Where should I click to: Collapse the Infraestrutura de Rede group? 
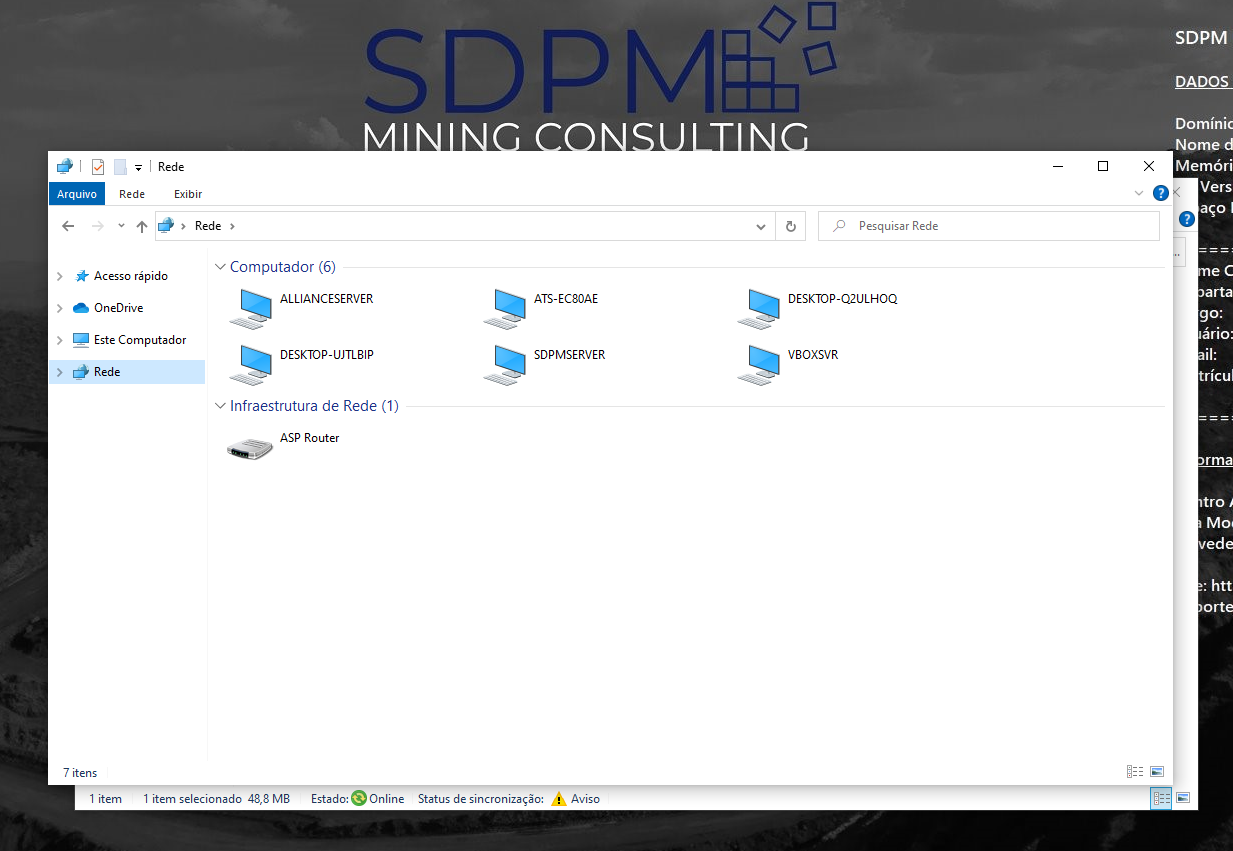click(219, 406)
